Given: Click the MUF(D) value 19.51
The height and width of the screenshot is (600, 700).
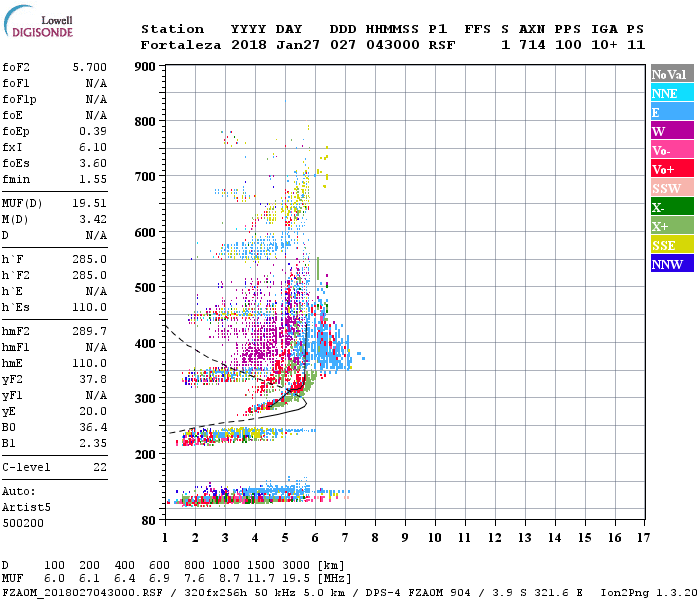Looking at the screenshot, I should pyautogui.click(x=90, y=203).
